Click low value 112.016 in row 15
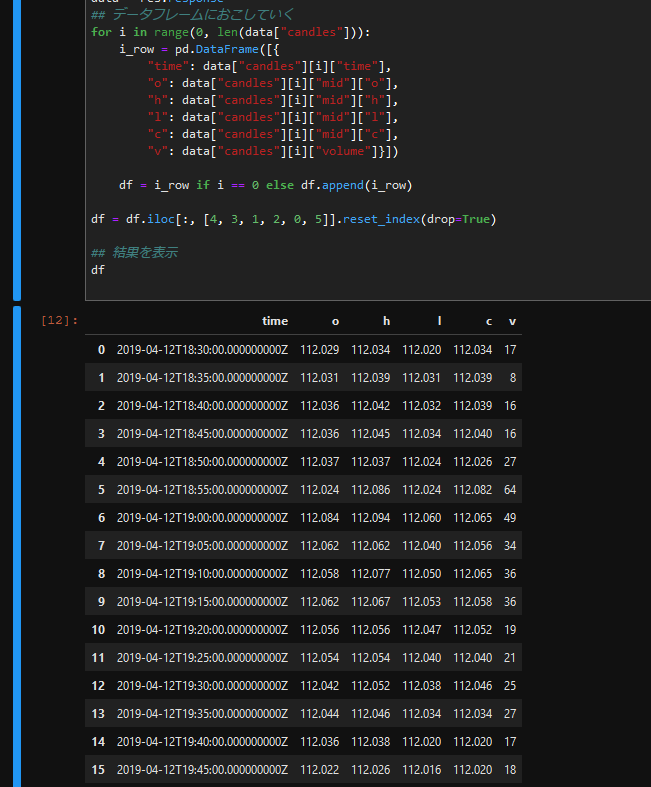The image size is (651, 787). tap(422, 770)
